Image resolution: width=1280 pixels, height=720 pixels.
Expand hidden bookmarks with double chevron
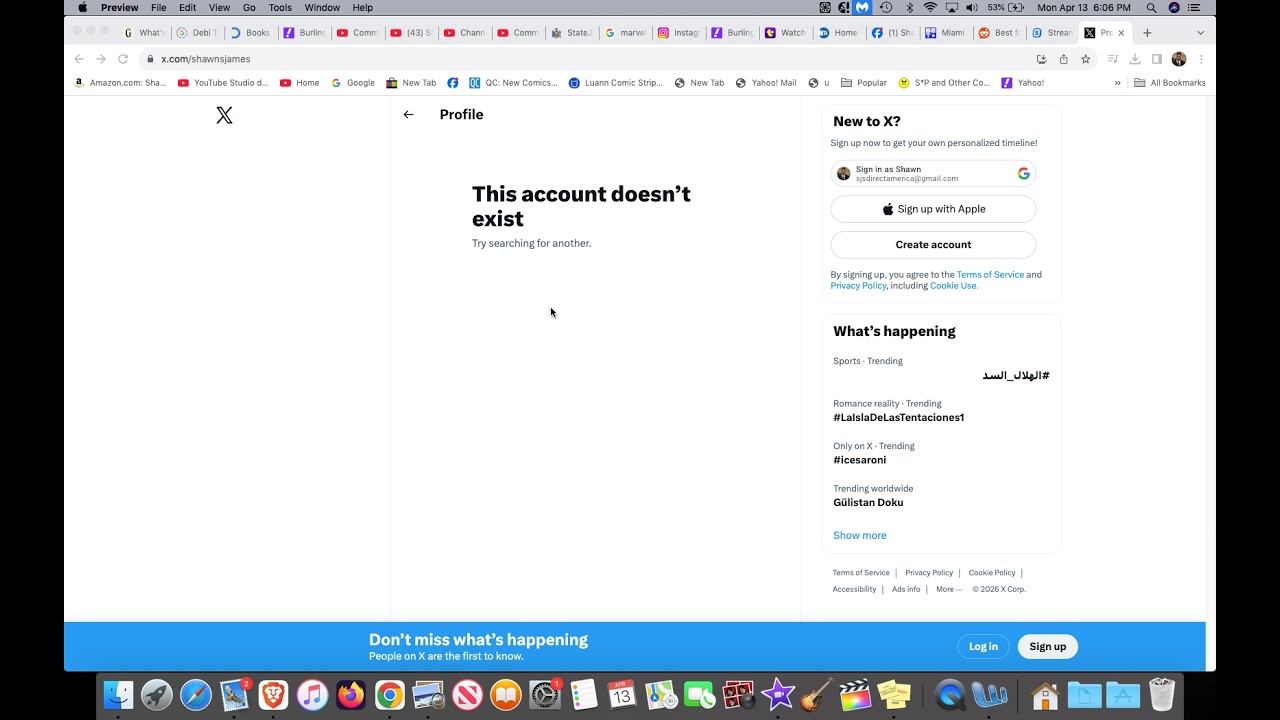click(x=1117, y=83)
